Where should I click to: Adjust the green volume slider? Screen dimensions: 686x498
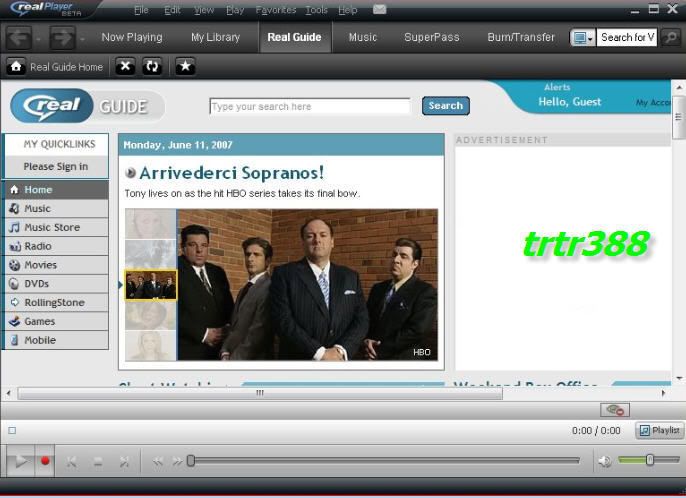[x=649, y=460]
